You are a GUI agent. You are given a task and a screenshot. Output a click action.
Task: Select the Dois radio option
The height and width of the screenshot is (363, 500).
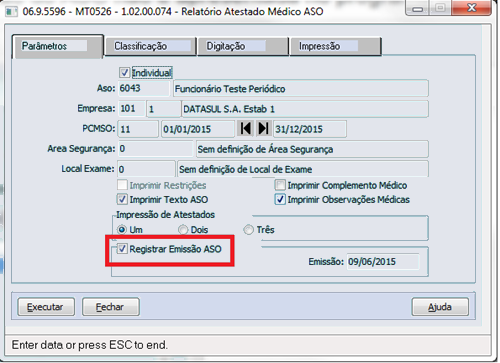[x=183, y=230]
